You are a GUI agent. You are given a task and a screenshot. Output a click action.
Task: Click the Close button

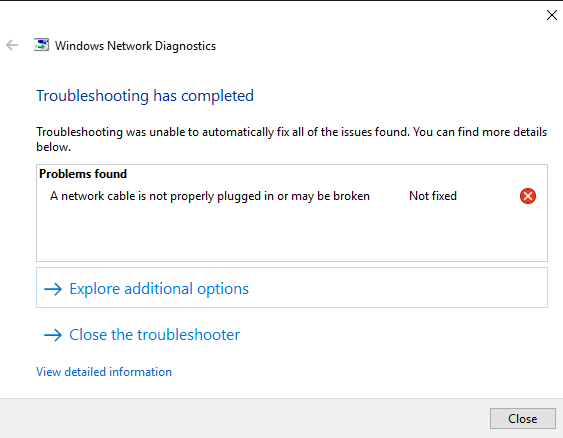coord(523,419)
